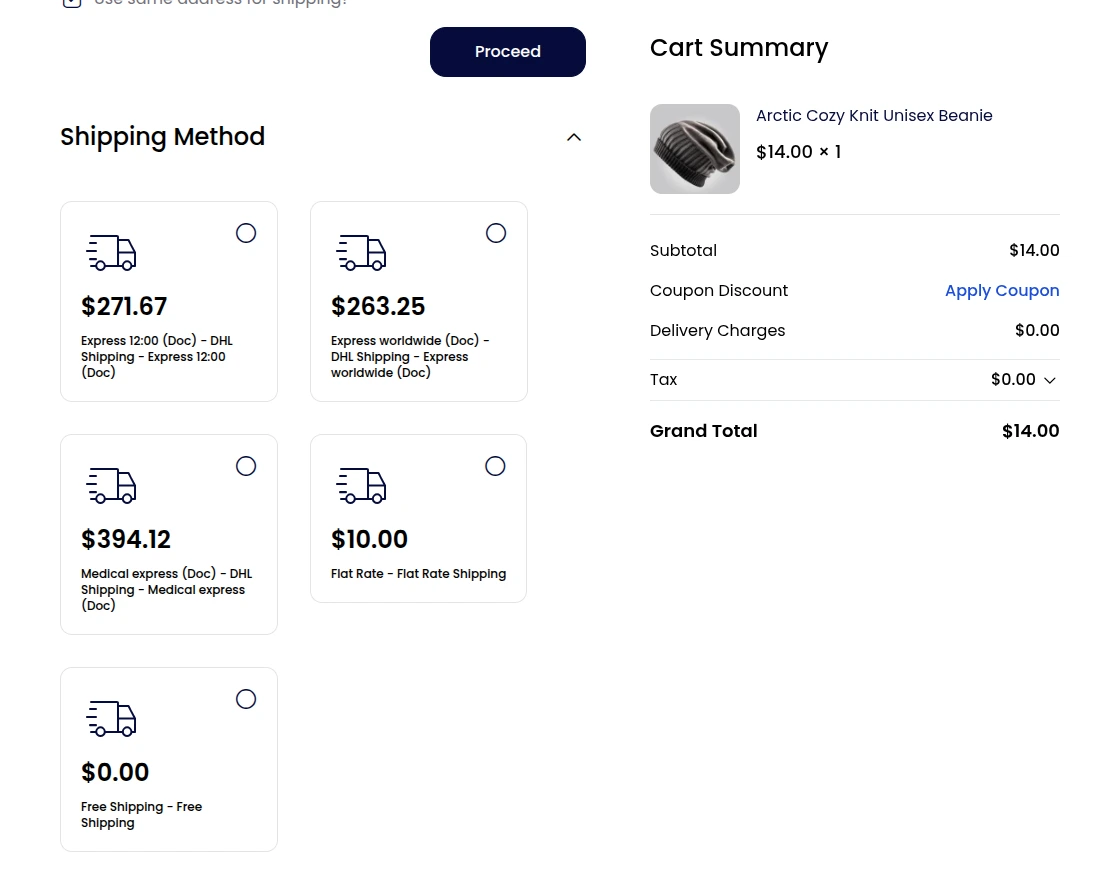
Task: Click truck icon on Free Shipping card
Action: click(111, 719)
